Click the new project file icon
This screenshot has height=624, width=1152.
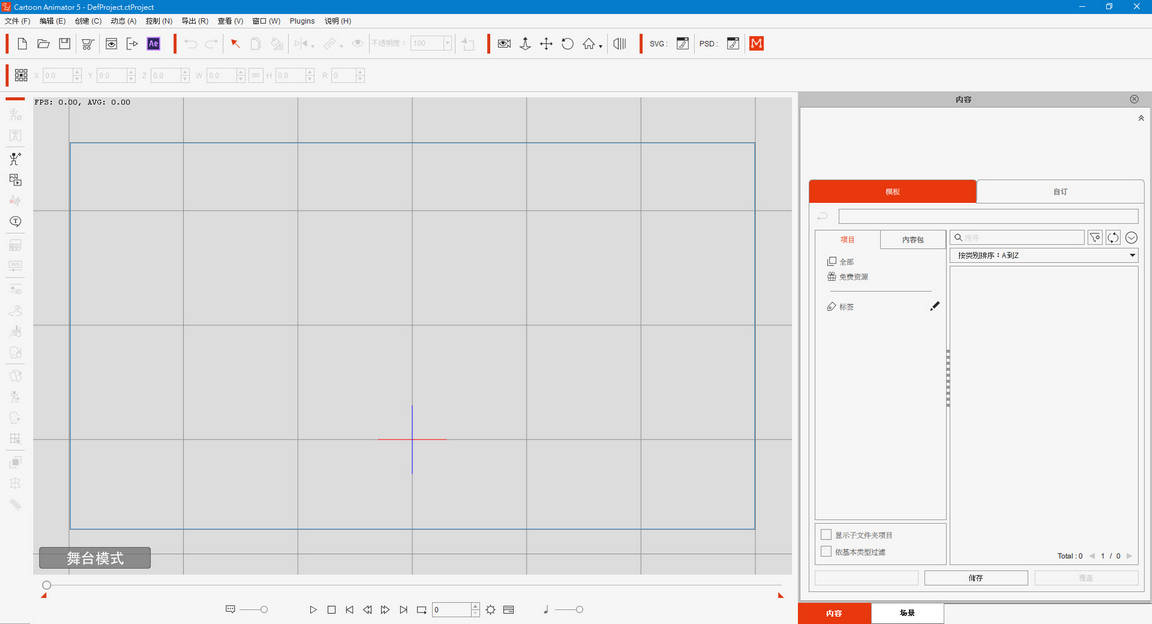click(x=22, y=44)
